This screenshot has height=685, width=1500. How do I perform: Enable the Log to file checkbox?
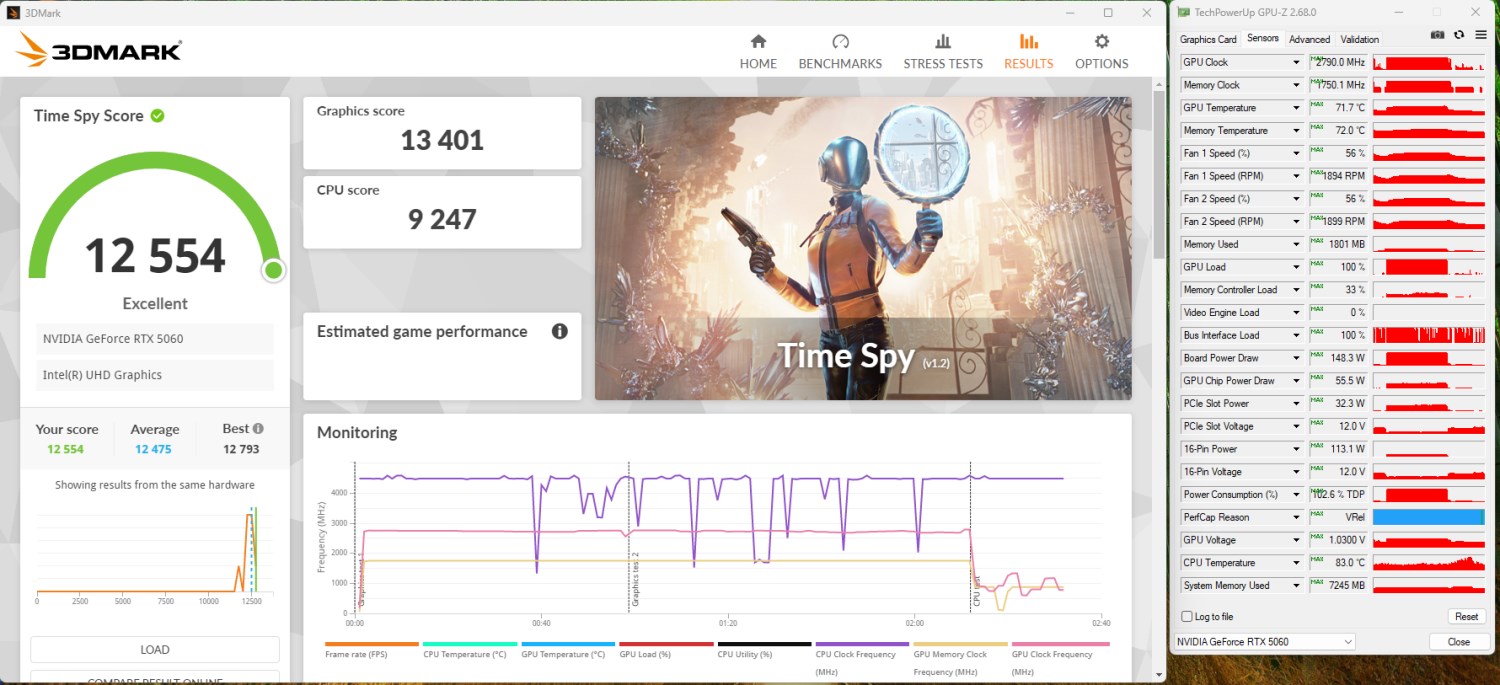click(x=1187, y=617)
